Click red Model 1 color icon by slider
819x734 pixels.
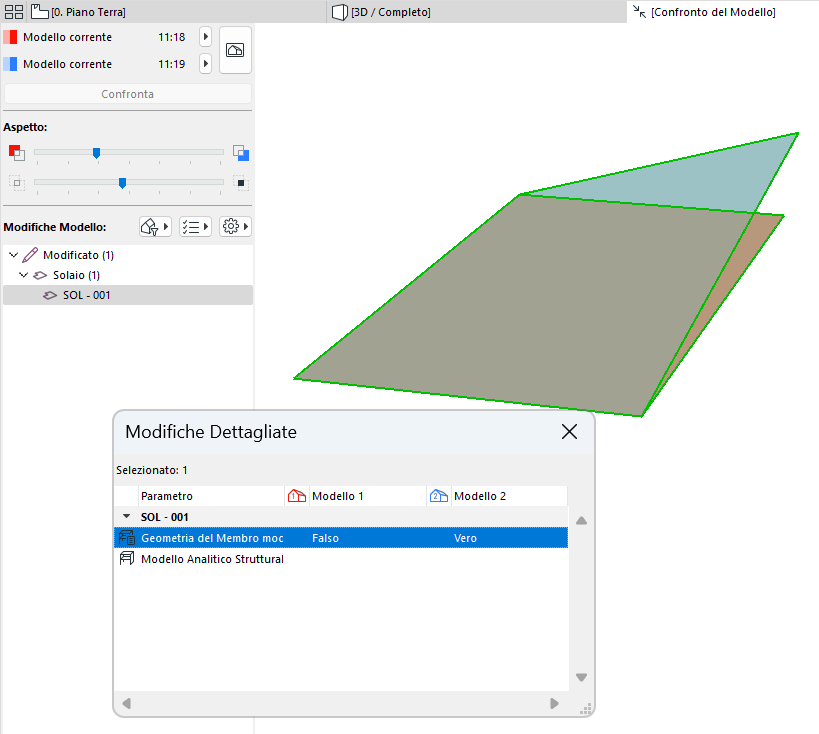tap(17, 153)
